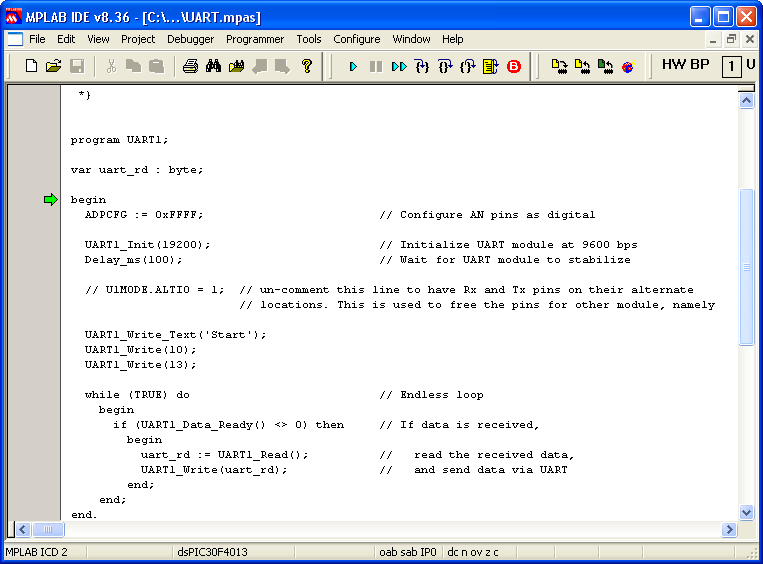This screenshot has width=763, height=564.
Task: Click the vertical scrollbar up arrow
Action: coord(746,101)
